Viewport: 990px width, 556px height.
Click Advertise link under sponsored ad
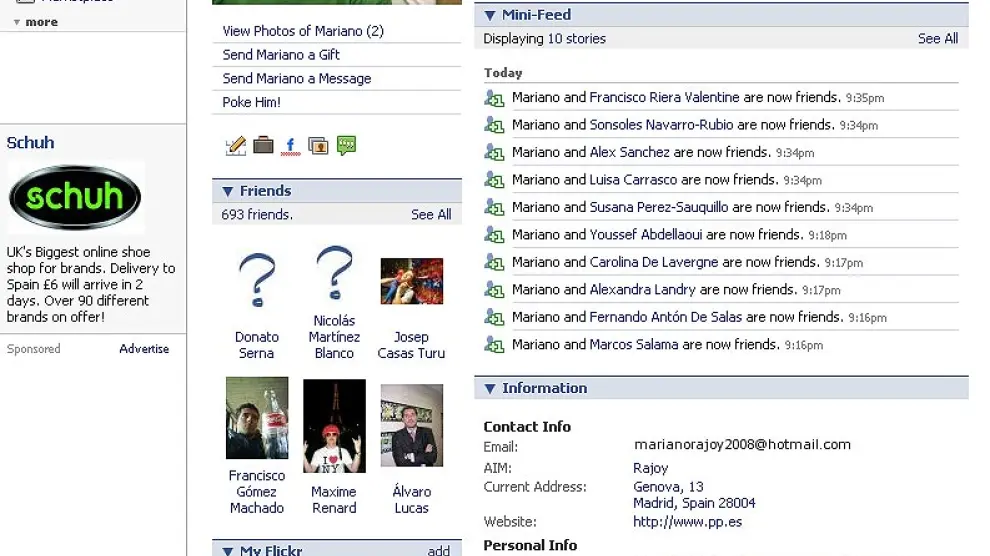point(144,349)
